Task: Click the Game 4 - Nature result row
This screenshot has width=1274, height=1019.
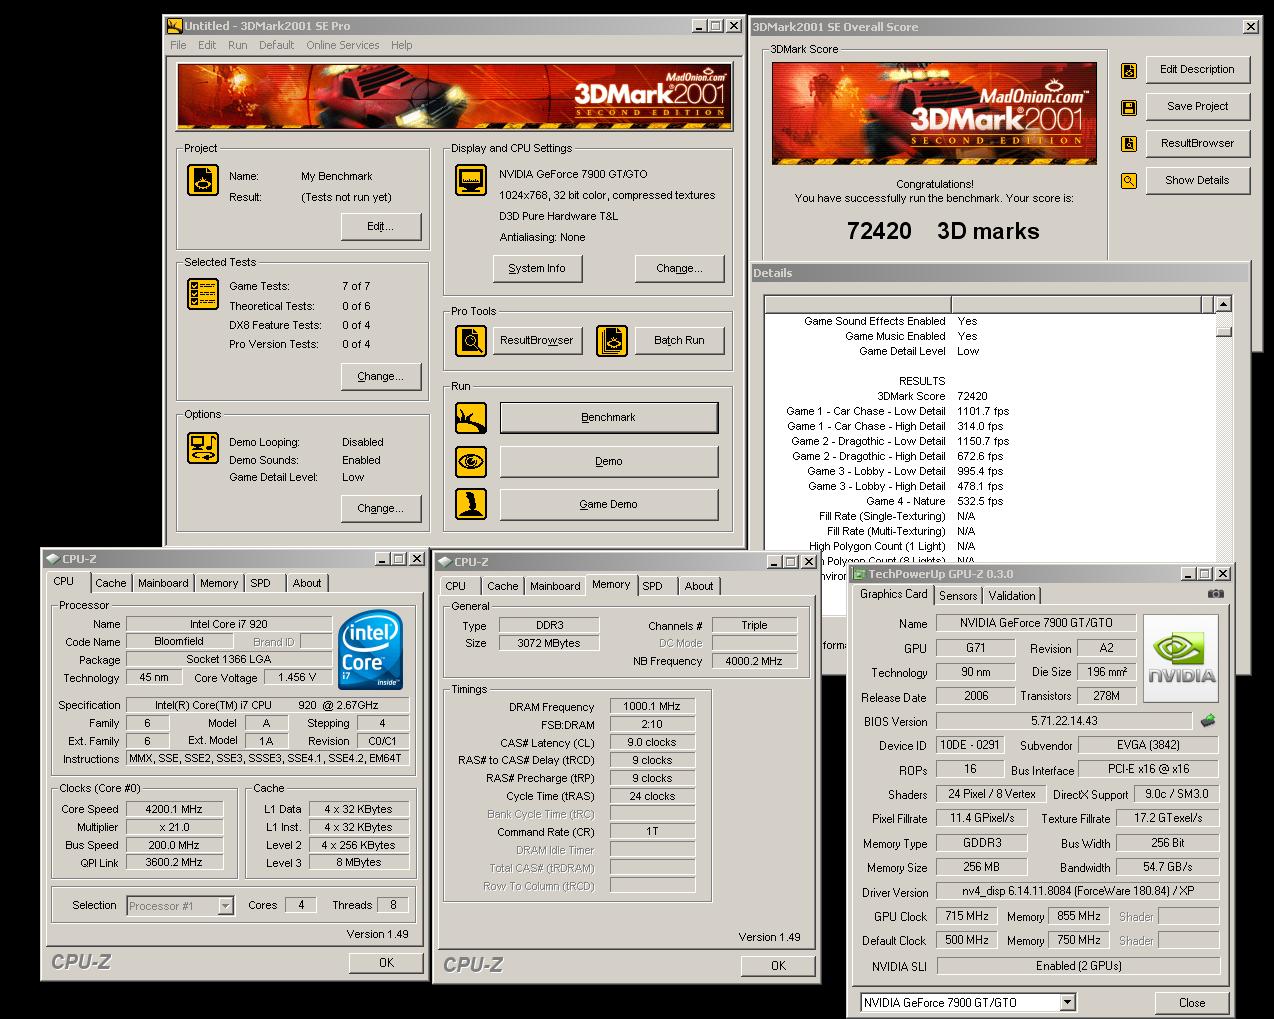Action: (895, 501)
